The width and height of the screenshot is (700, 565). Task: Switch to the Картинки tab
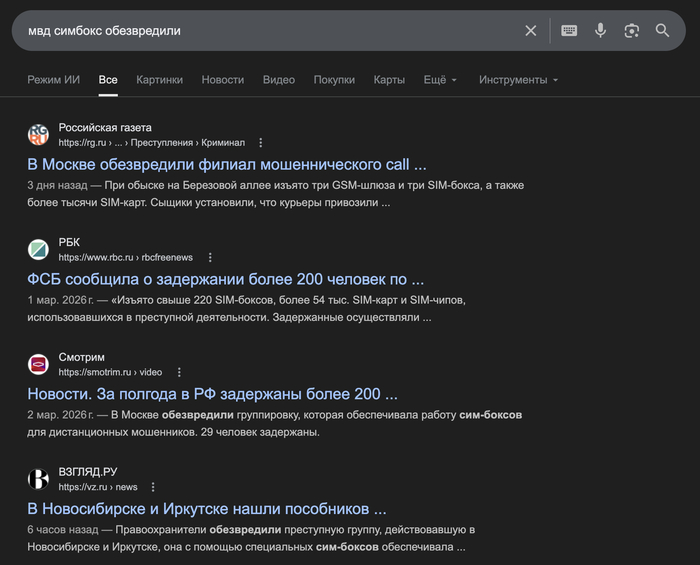[x=159, y=80]
